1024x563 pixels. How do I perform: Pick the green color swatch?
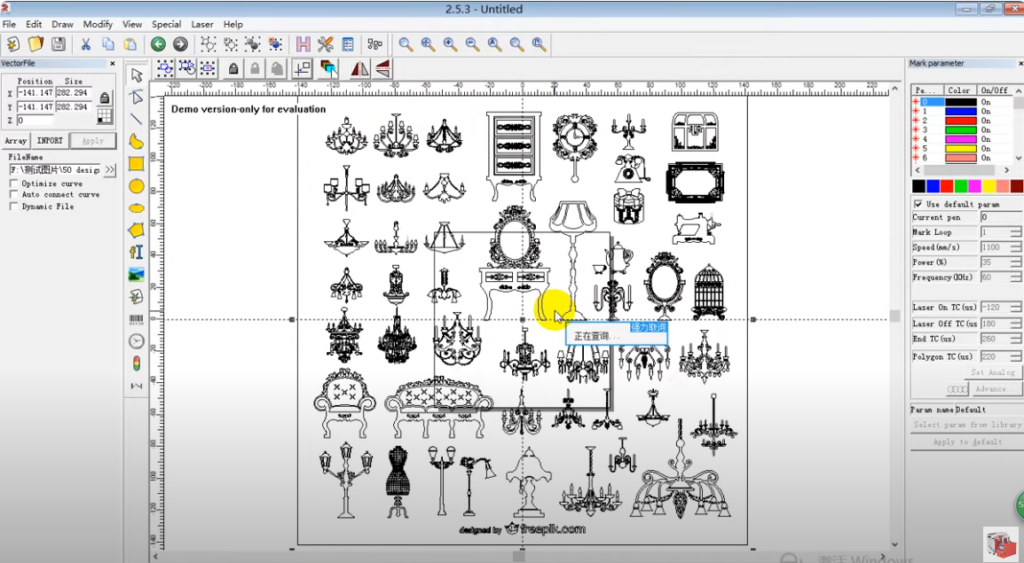[961, 186]
